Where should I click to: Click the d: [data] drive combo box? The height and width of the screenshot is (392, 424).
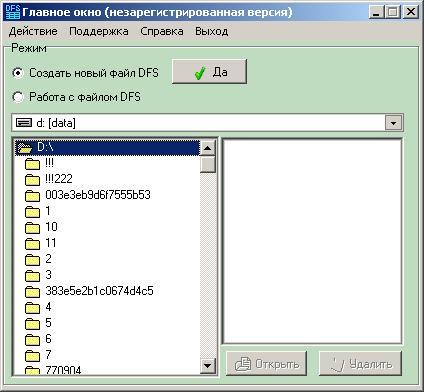coord(207,123)
